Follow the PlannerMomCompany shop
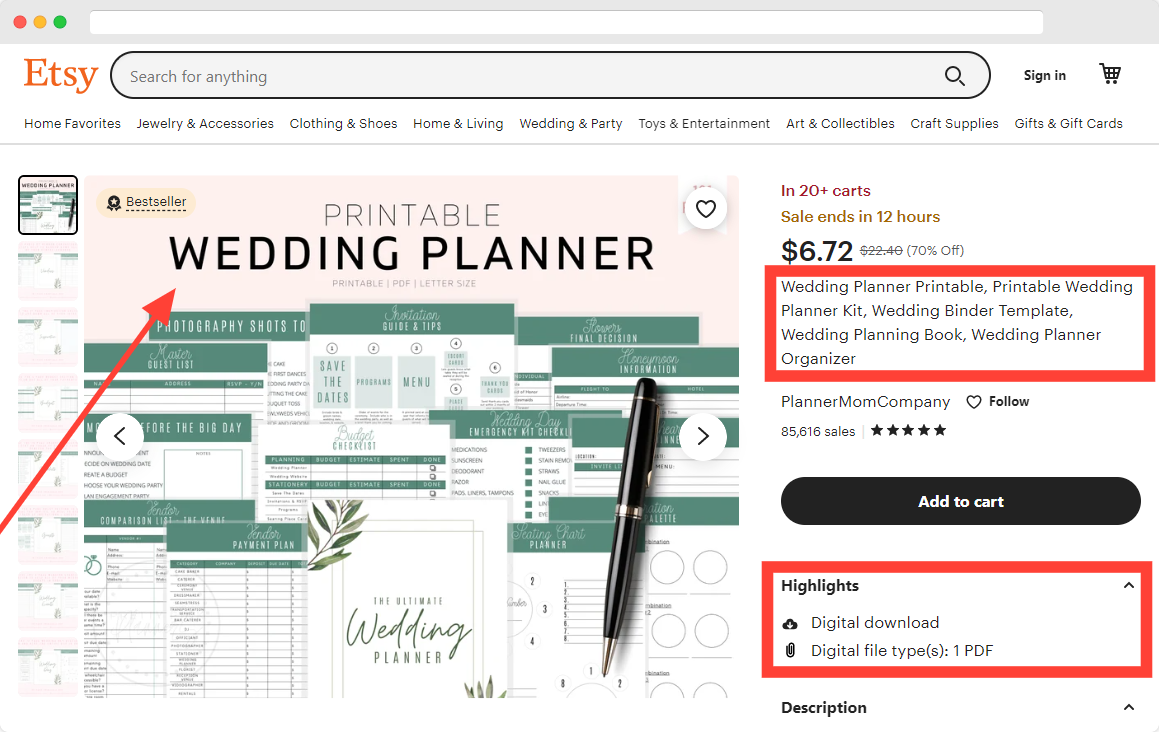The width and height of the screenshot is (1159, 732). [998, 401]
